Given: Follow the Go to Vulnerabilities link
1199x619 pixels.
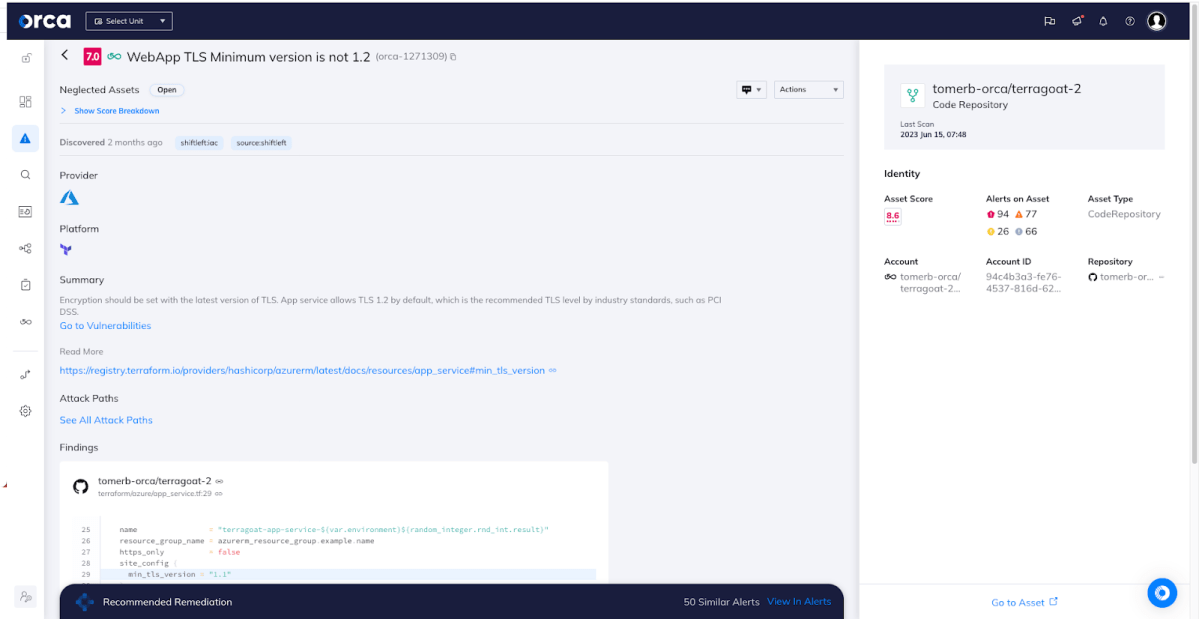Looking at the screenshot, I should tap(106, 326).
